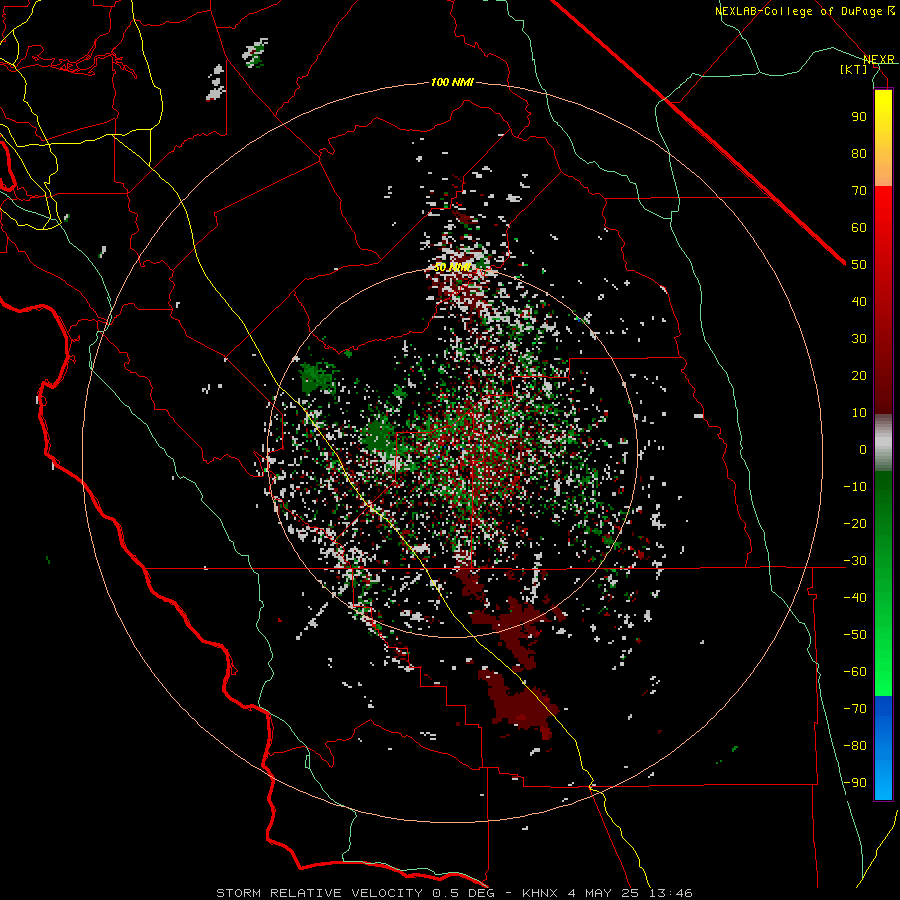Click the -20 value on velocity scale

tap(855, 523)
